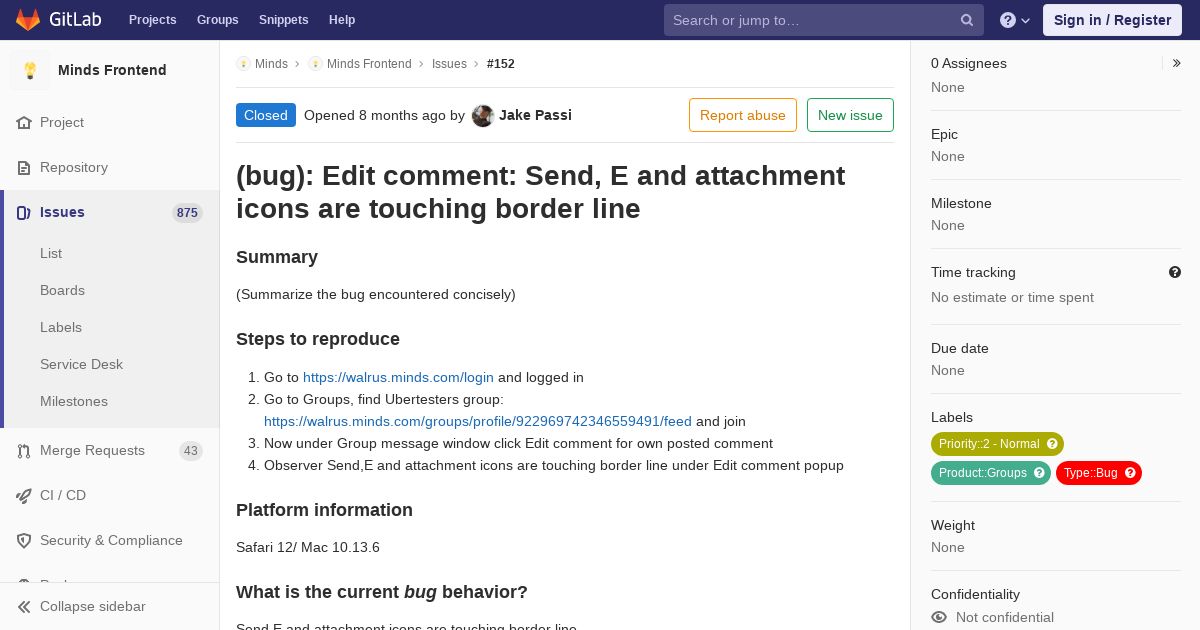This screenshot has width=1200, height=630.
Task: Click the GitLab fox logo
Action: click(28, 20)
